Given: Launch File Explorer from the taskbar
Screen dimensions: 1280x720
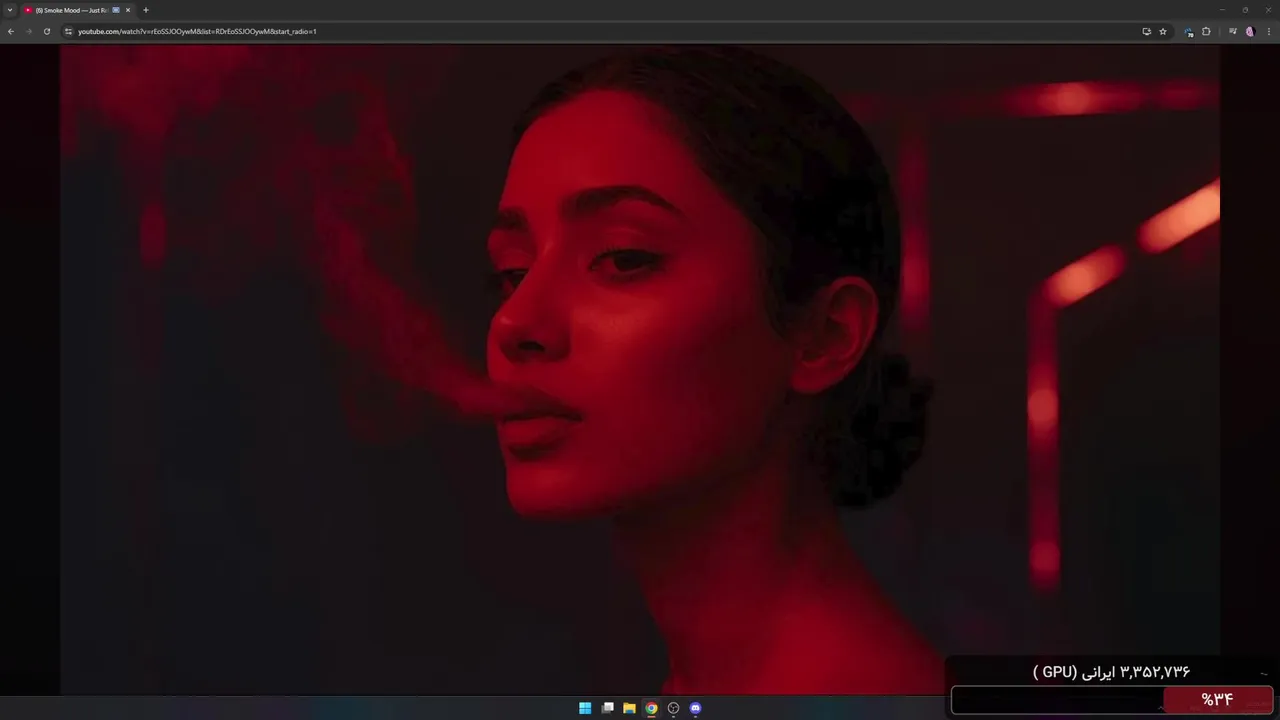Looking at the screenshot, I should click(629, 708).
